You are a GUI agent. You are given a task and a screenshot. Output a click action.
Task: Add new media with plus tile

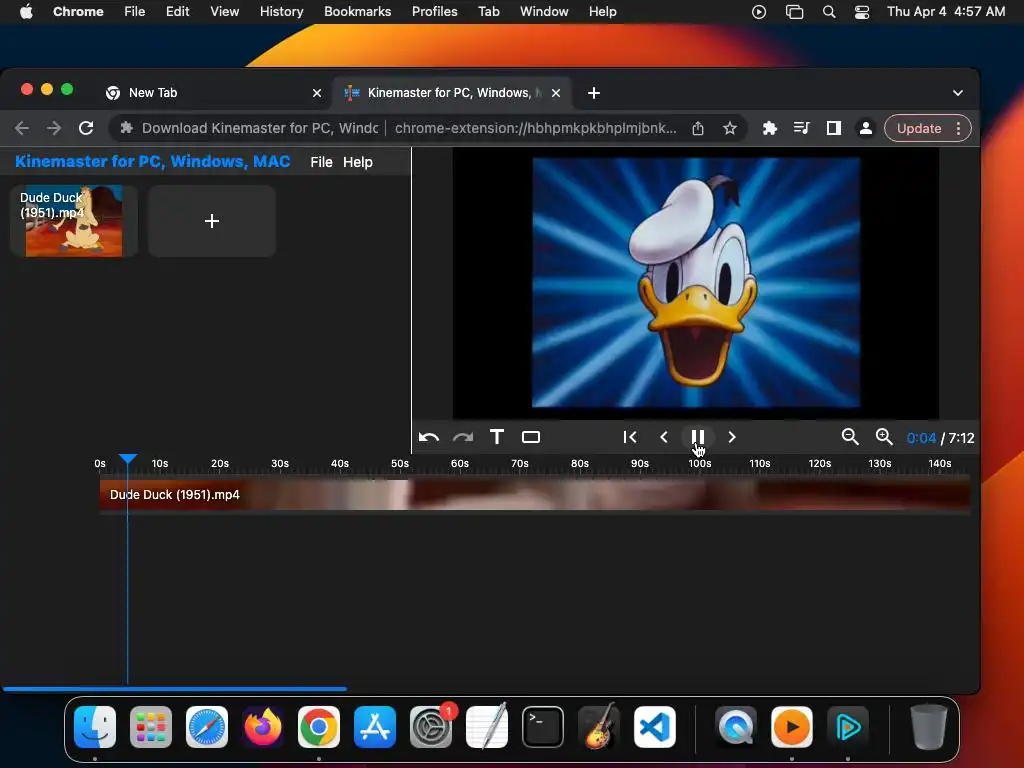[212, 221]
